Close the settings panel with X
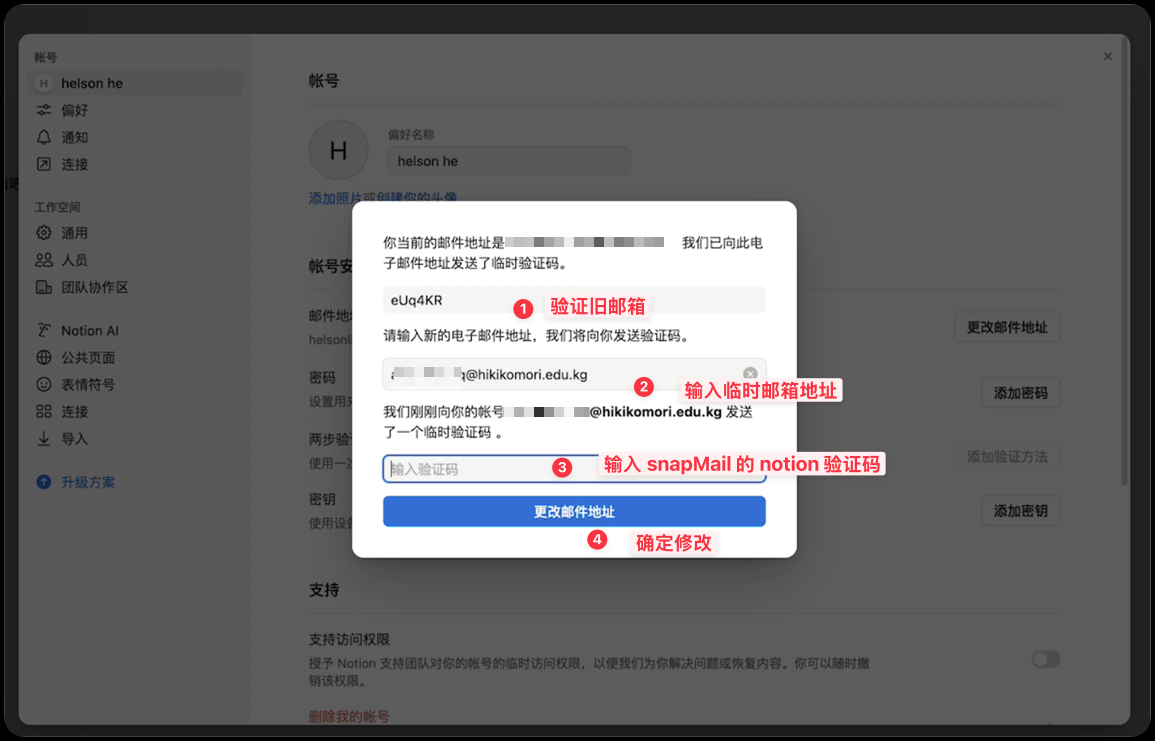The image size is (1155, 741). pyautogui.click(x=1107, y=57)
